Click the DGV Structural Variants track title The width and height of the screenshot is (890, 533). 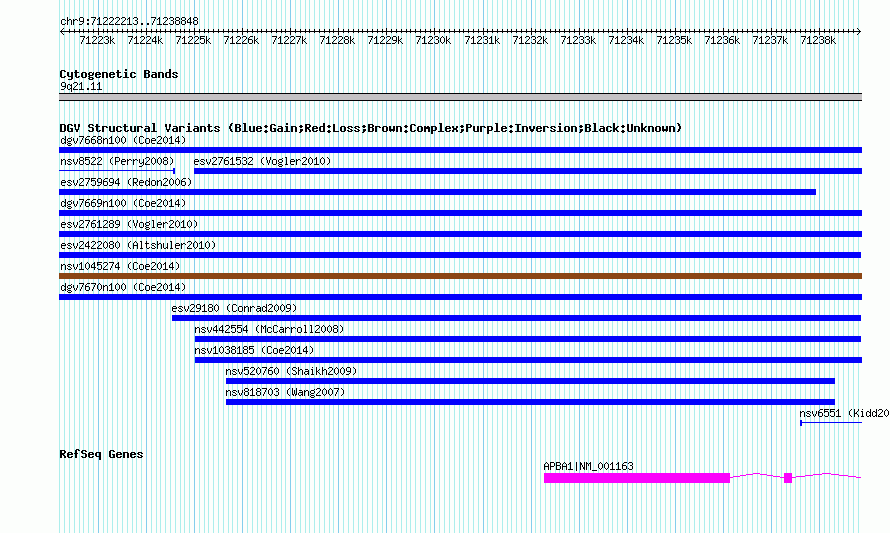point(371,128)
